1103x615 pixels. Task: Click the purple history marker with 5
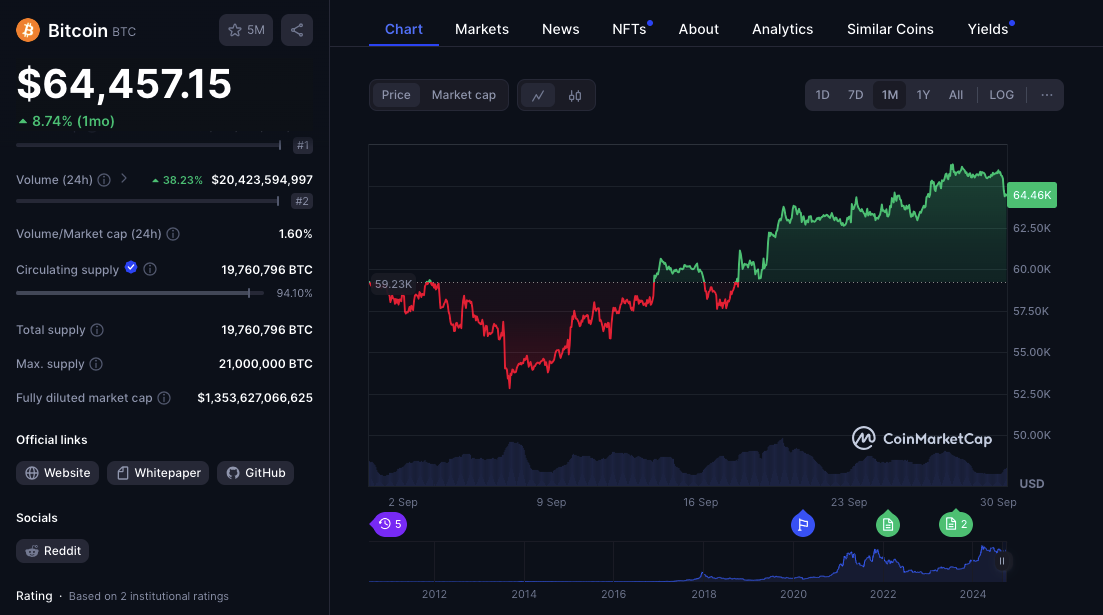(x=390, y=524)
